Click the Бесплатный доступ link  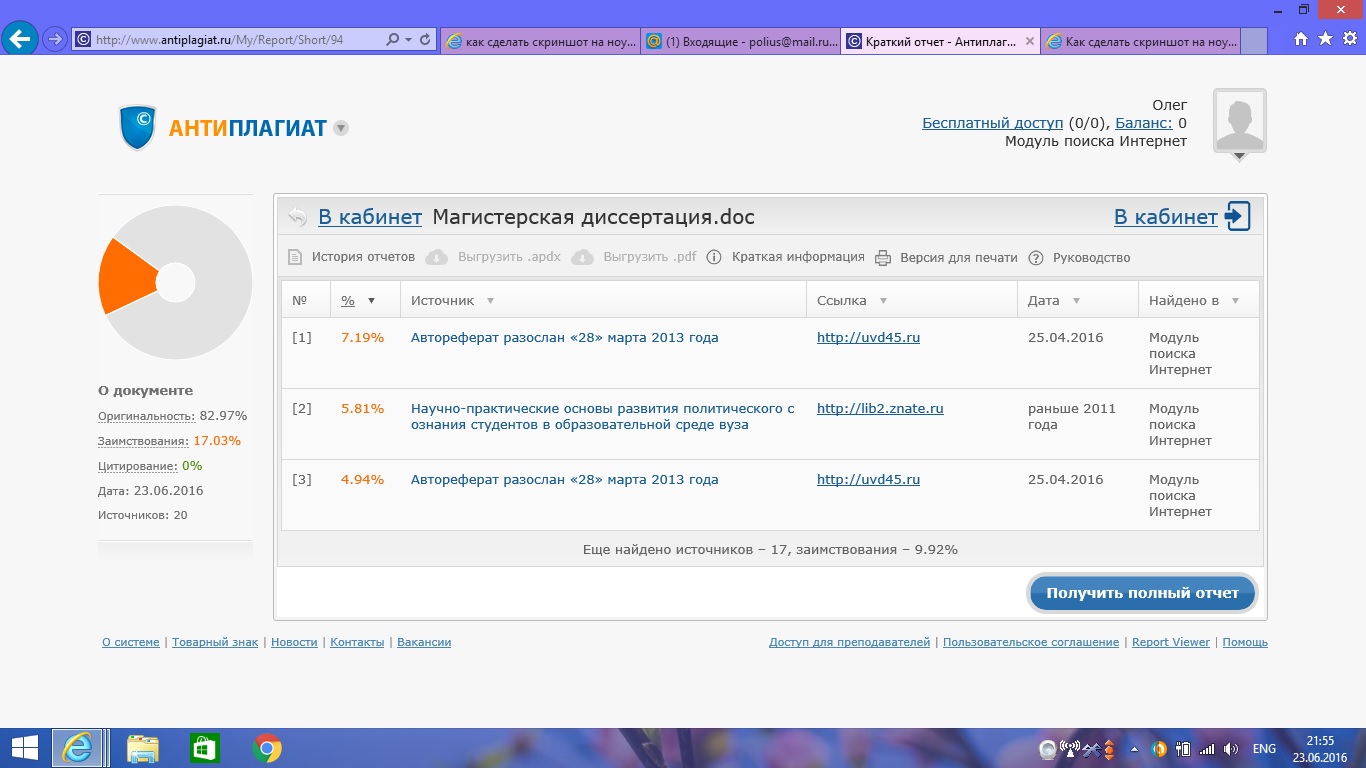tap(992, 123)
